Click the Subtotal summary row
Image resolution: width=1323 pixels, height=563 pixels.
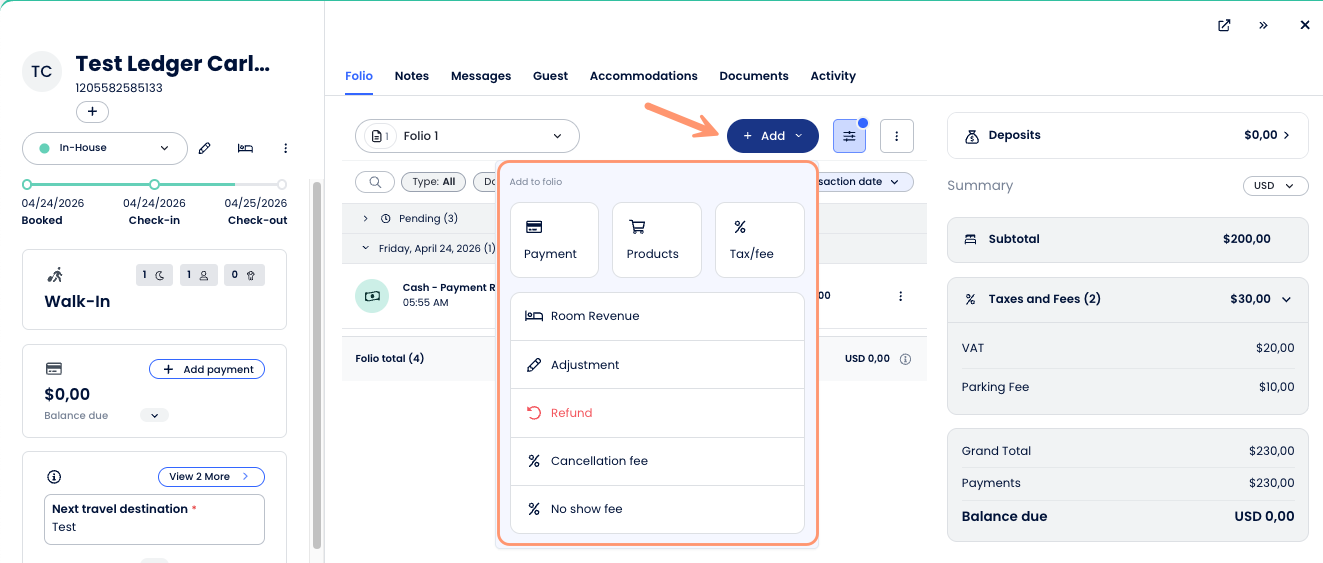click(1127, 239)
